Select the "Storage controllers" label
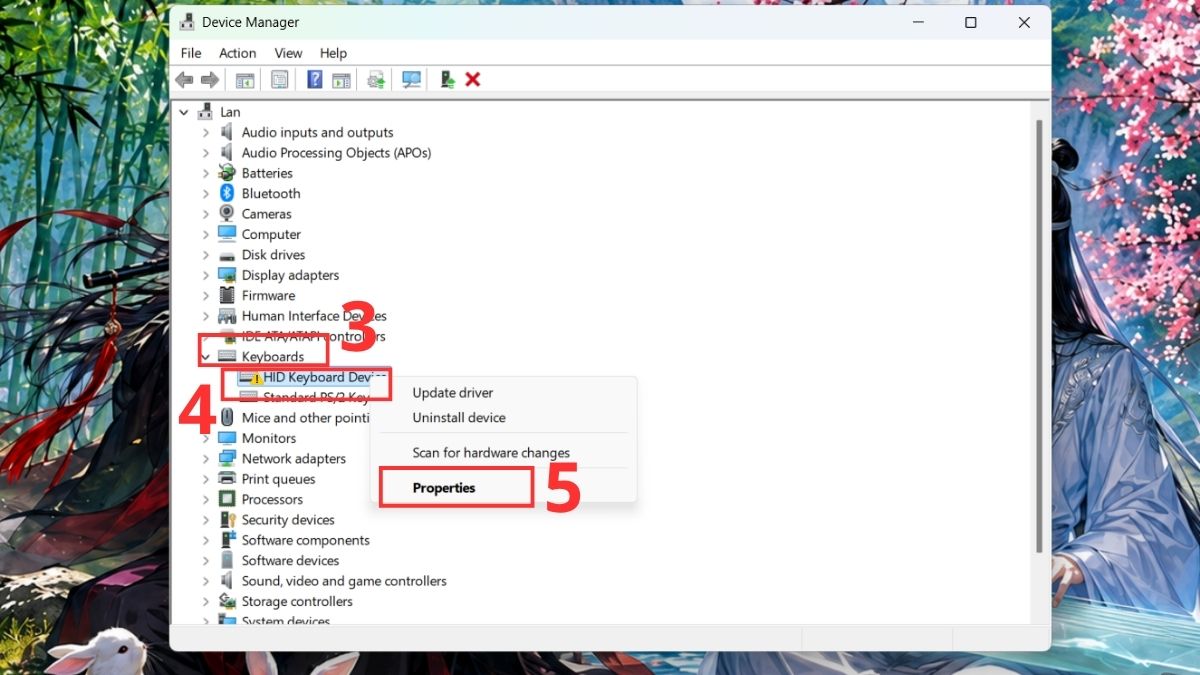The width and height of the screenshot is (1200, 675). point(297,601)
